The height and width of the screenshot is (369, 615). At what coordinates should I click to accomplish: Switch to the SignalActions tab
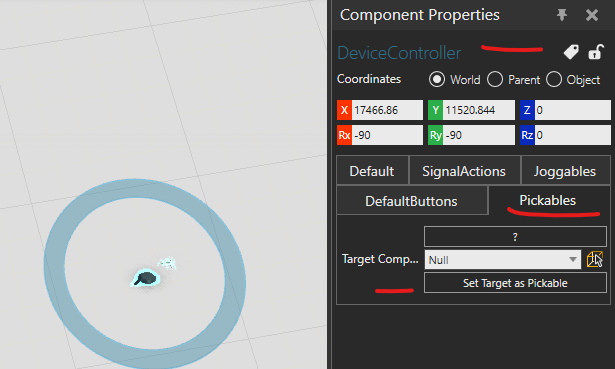464,171
